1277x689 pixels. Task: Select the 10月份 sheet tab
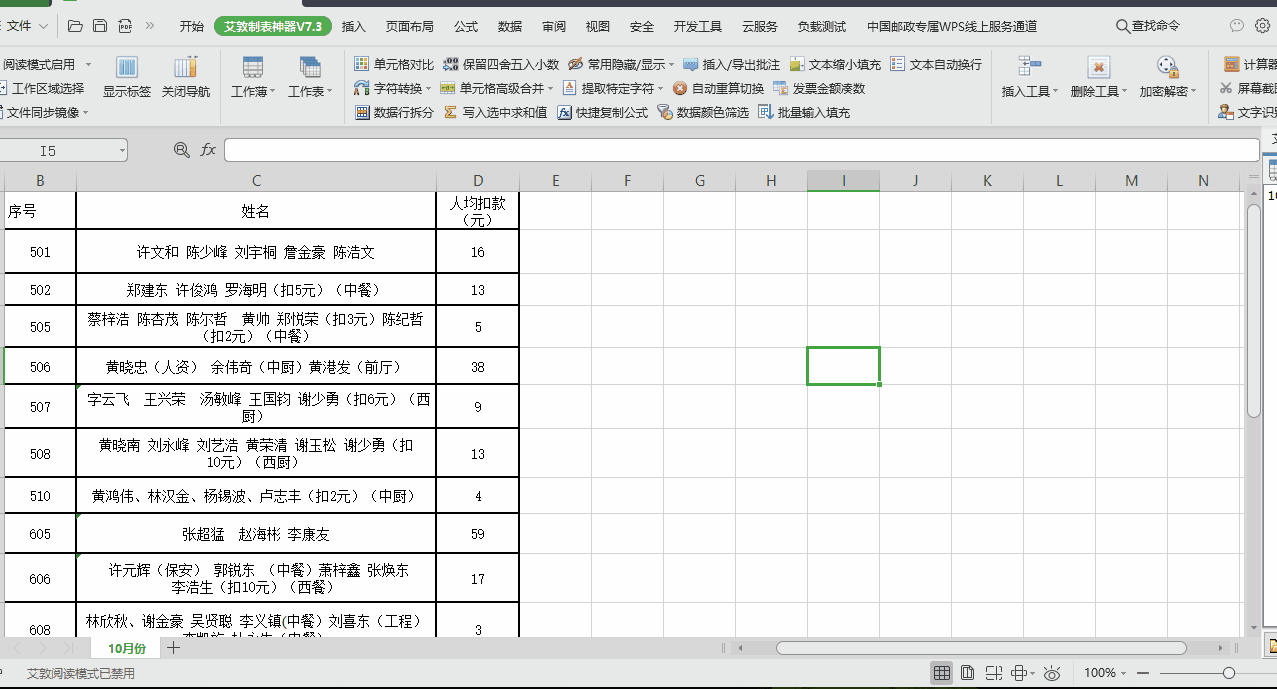(127, 648)
